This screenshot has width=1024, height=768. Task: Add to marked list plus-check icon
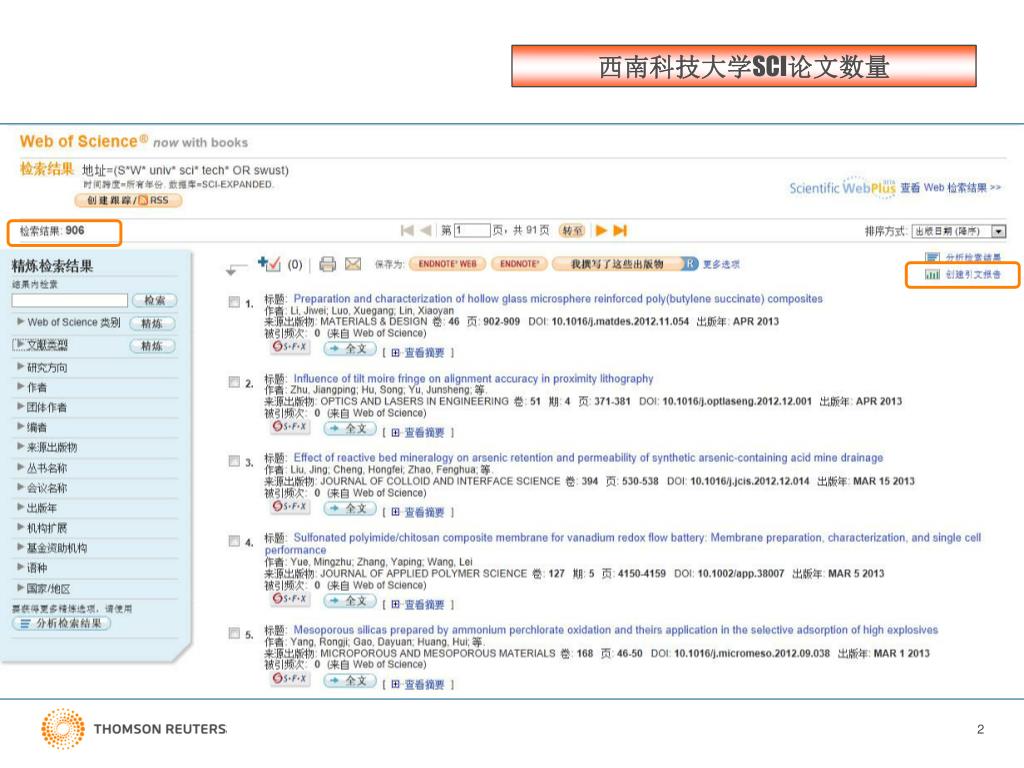[269, 264]
